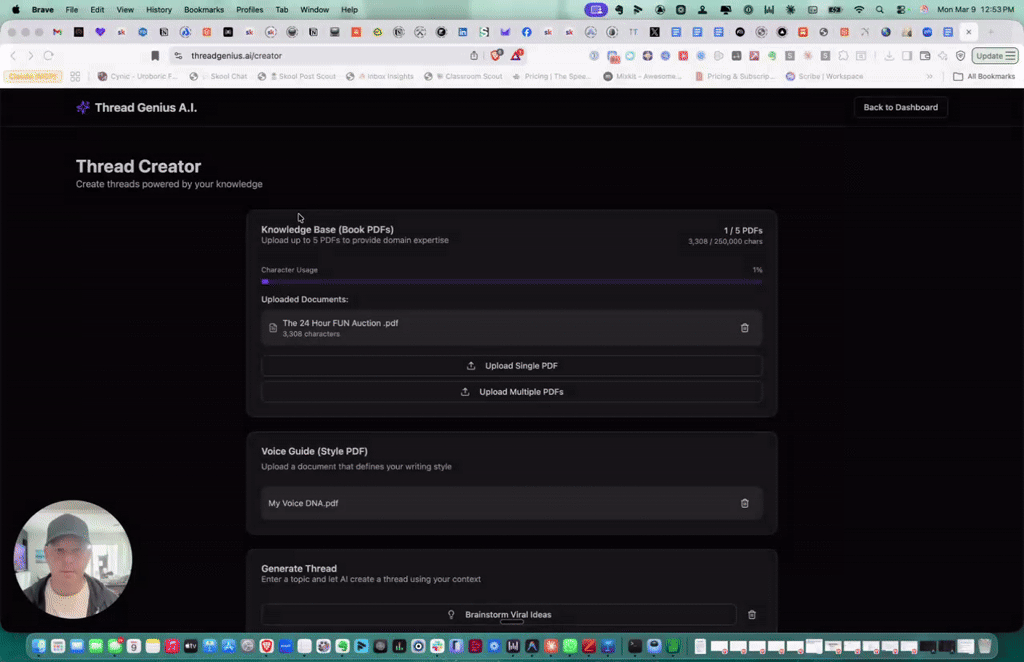This screenshot has width=1024, height=662.
Task: Open Brave browser icon in the Dock
Action: coord(266,646)
